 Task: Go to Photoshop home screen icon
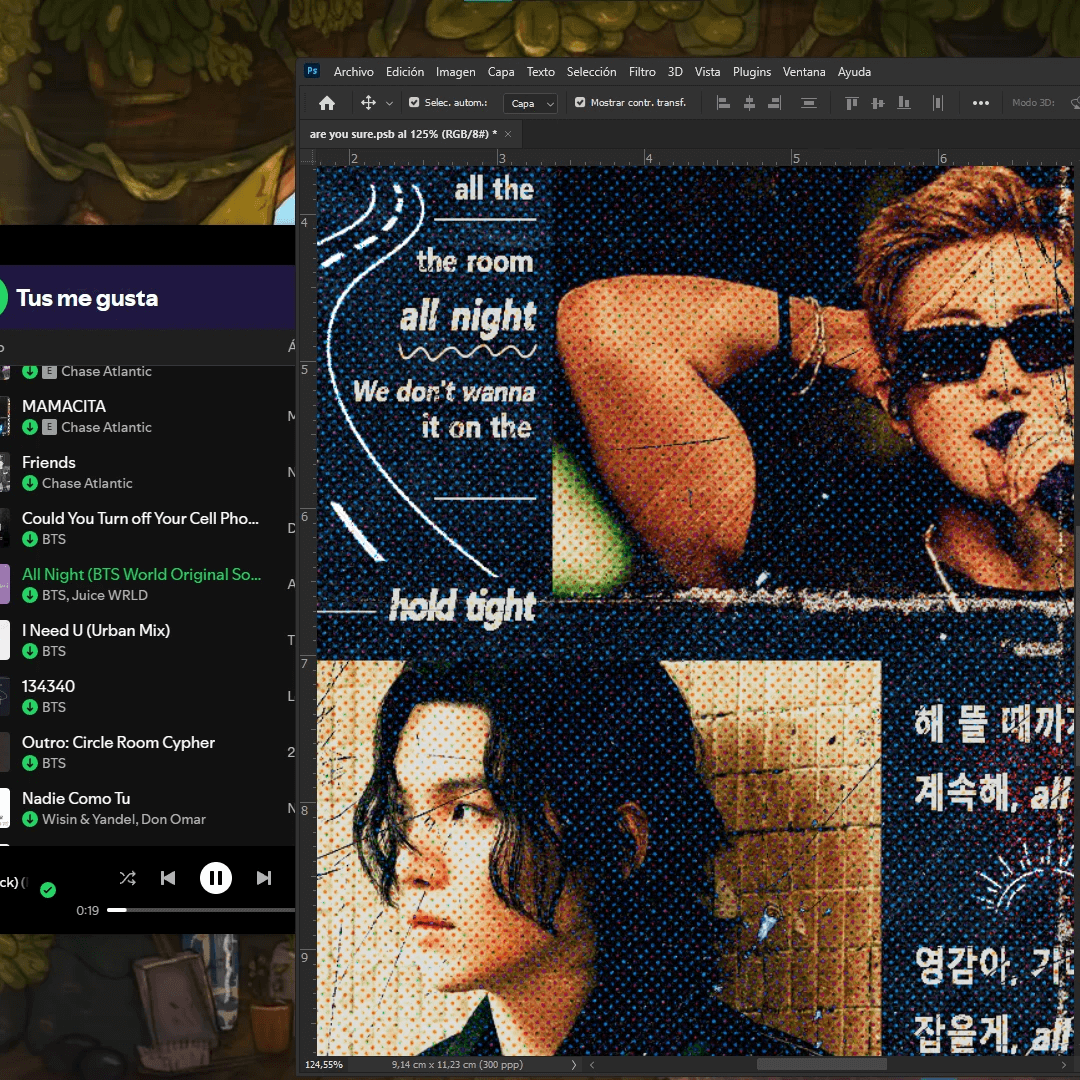(x=327, y=103)
